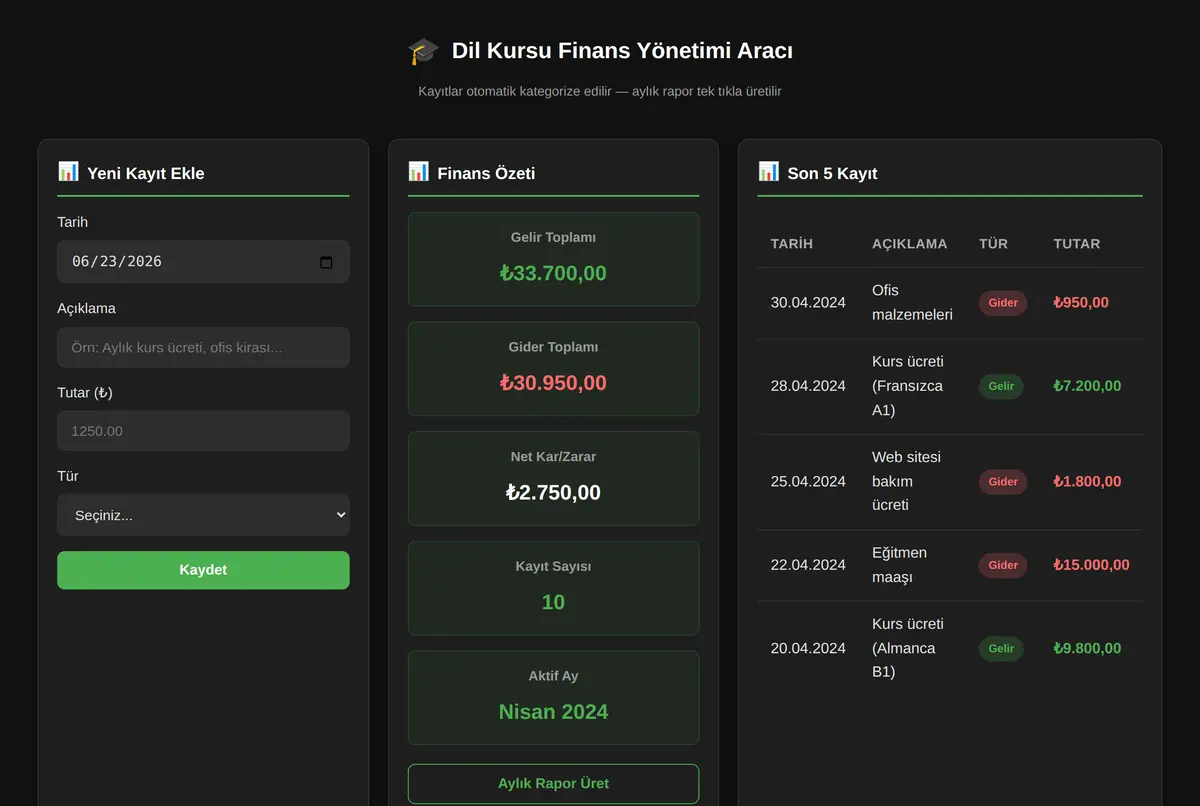Click the date 30.04.2024 in the table
Image resolution: width=1200 pixels, height=806 pixels.
[808, 303]
